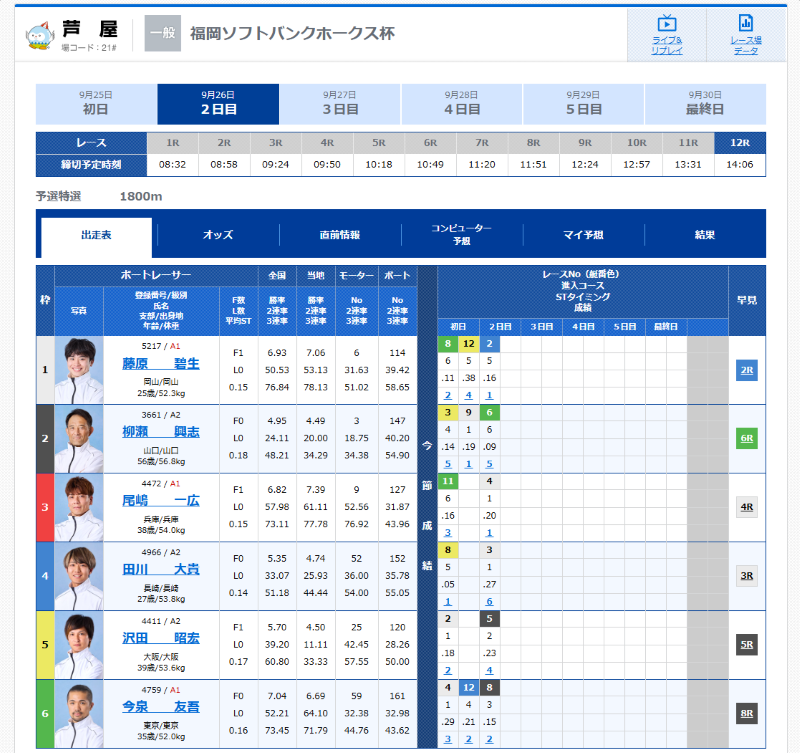Viewport: 800px width, 753px height.
Task: Select race 1R in race row
Action: click(x=173, y=142)
